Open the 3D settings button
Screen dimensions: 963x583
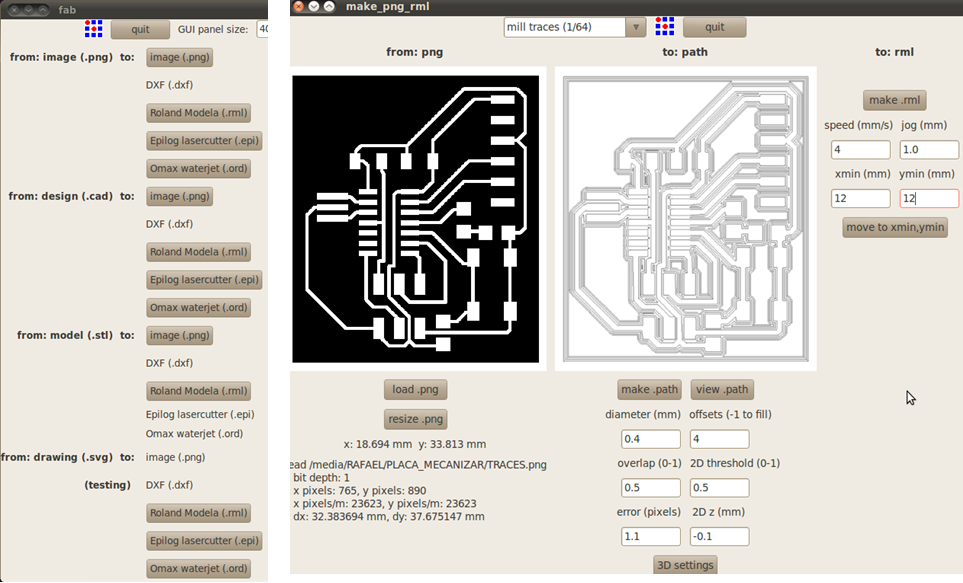point(685,565)
